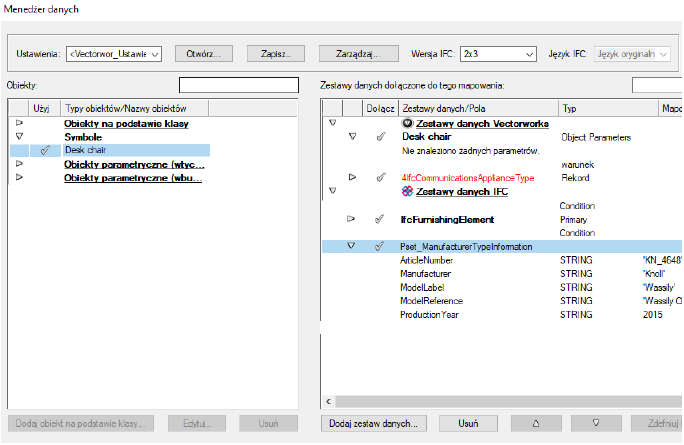Click the move down triangle button
The image size is (684, 445).
(x=596, y=423)
